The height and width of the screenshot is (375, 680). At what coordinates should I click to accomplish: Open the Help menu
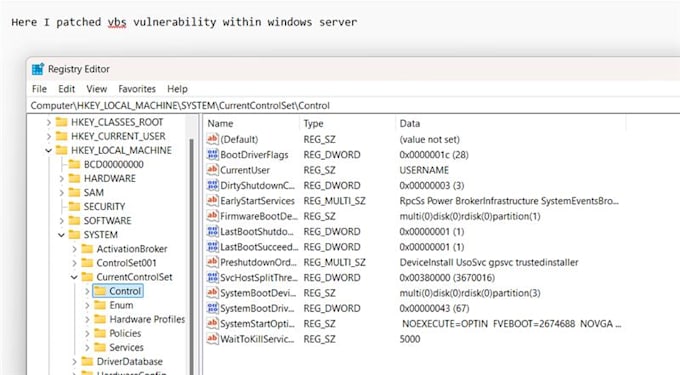(x=177, y=89)
